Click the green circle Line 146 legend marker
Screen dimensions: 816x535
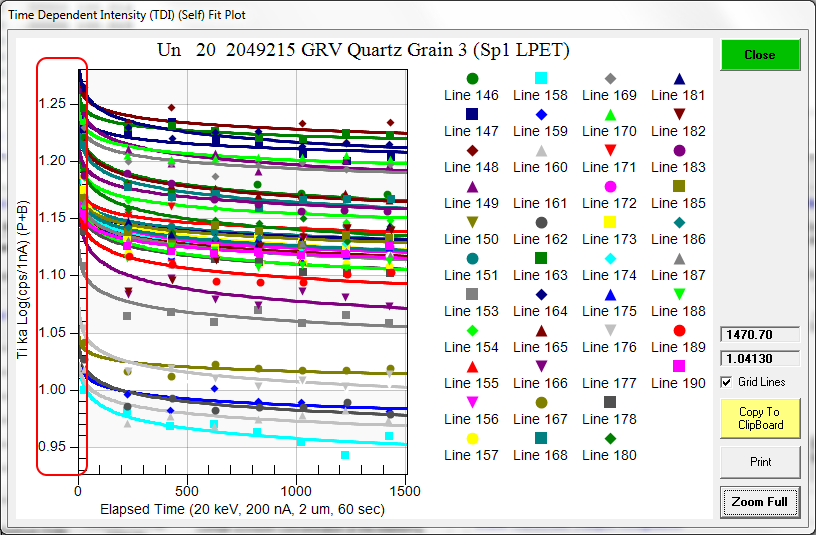click(472, 79)
